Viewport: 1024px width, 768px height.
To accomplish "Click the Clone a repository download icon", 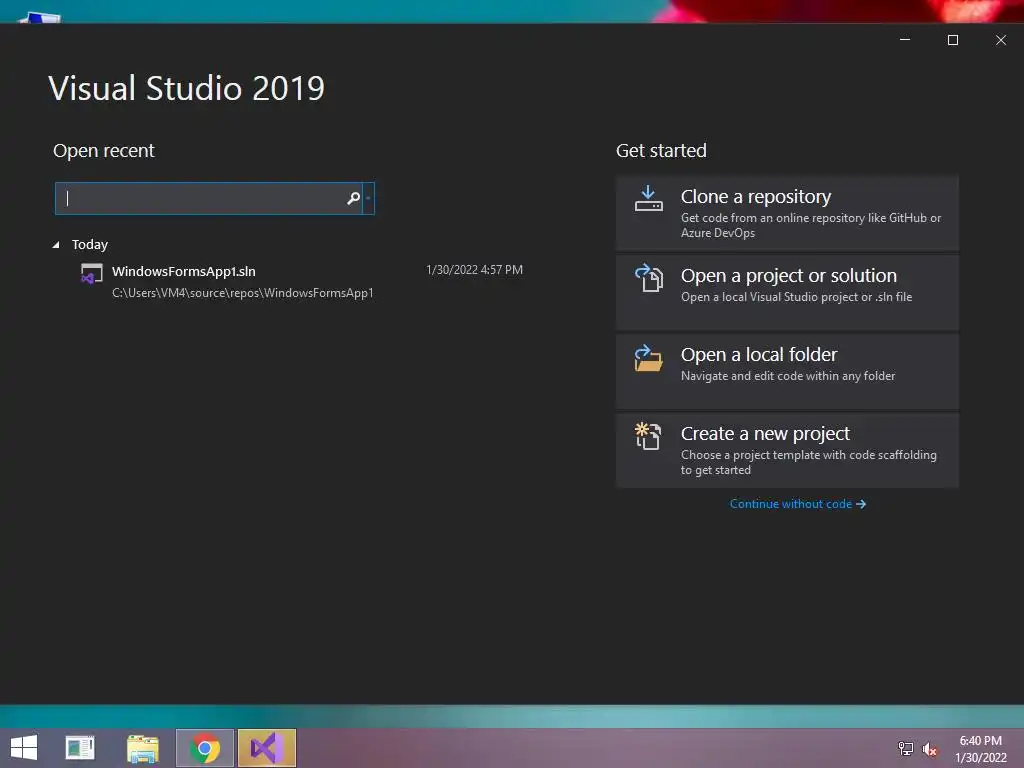I will click(x=648, y=199).
